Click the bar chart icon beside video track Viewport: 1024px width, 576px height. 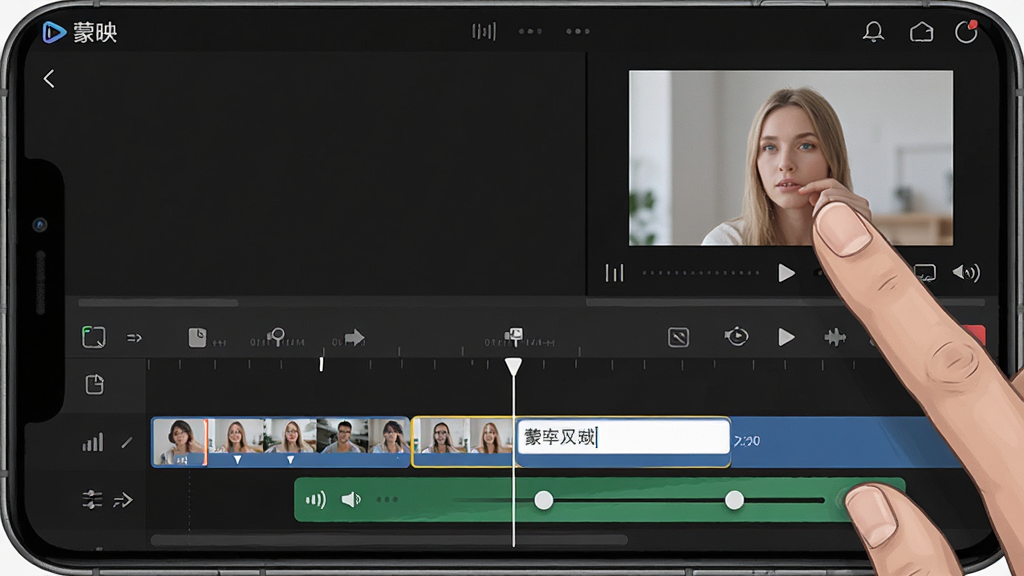[x=93, y=442]
